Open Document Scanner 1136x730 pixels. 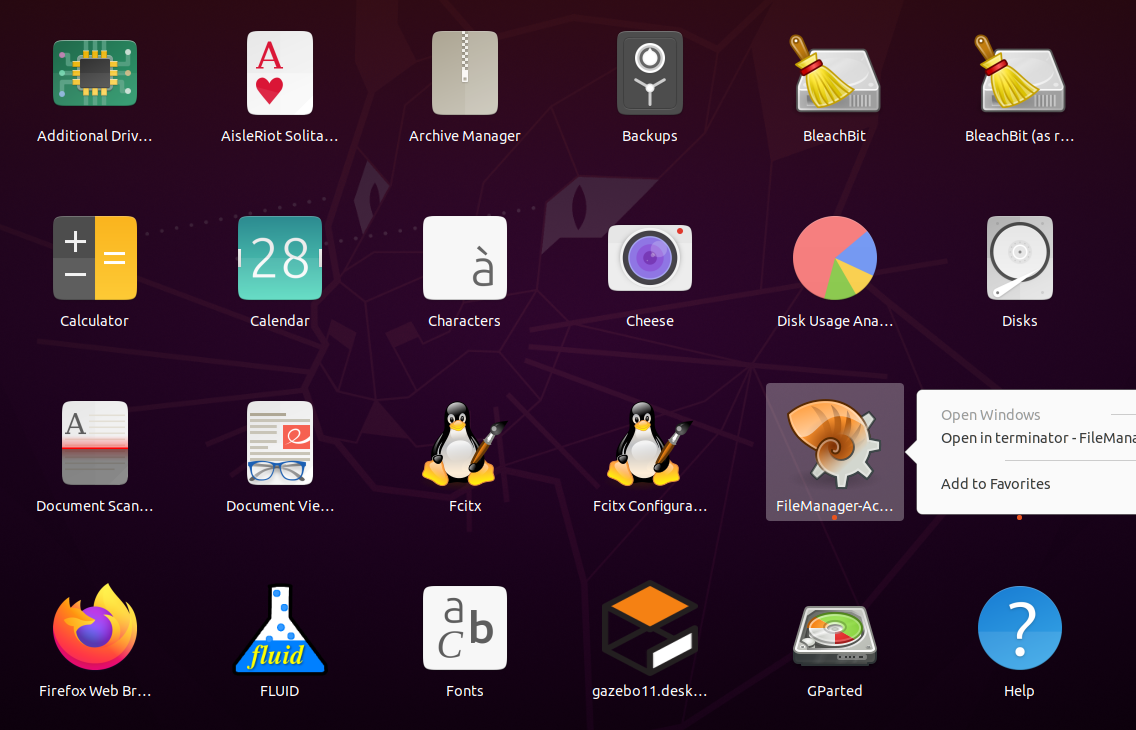(x=95, y=442)
